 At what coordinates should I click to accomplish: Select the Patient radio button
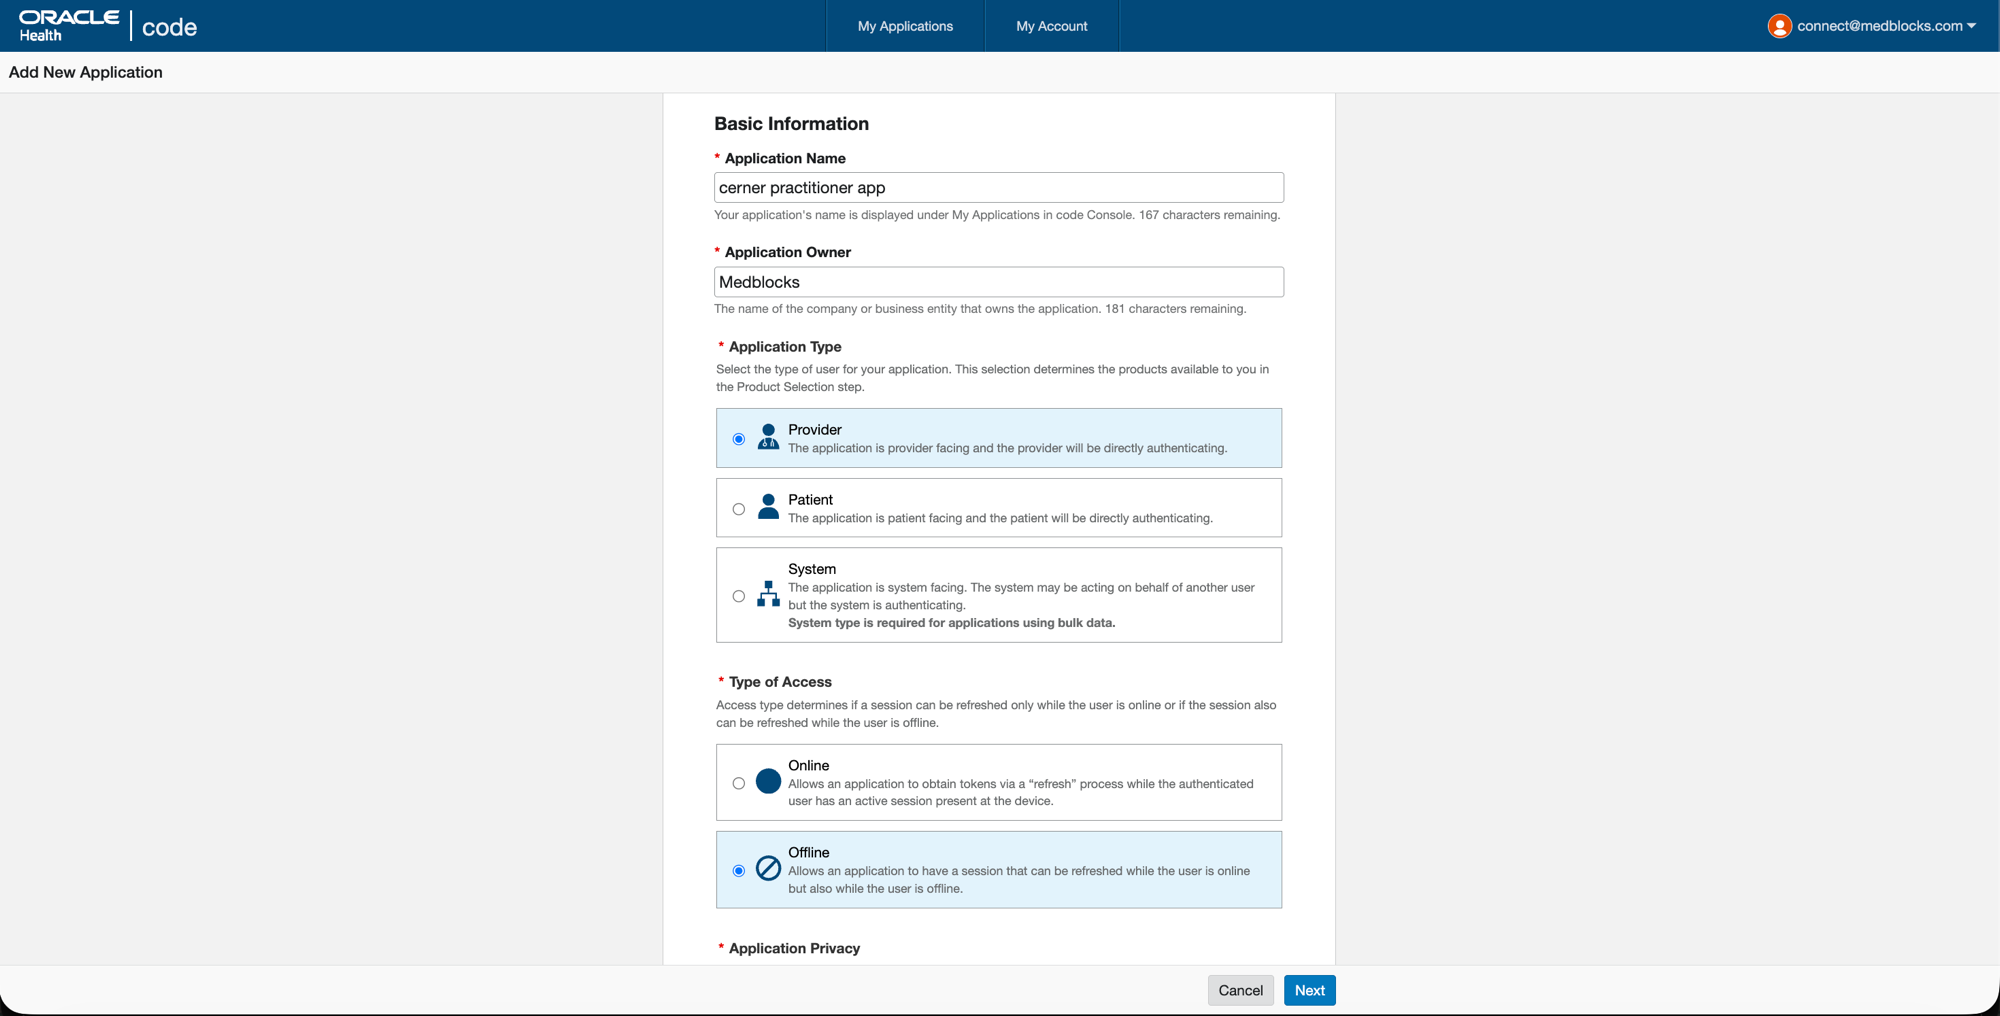[x=739, y=509]
